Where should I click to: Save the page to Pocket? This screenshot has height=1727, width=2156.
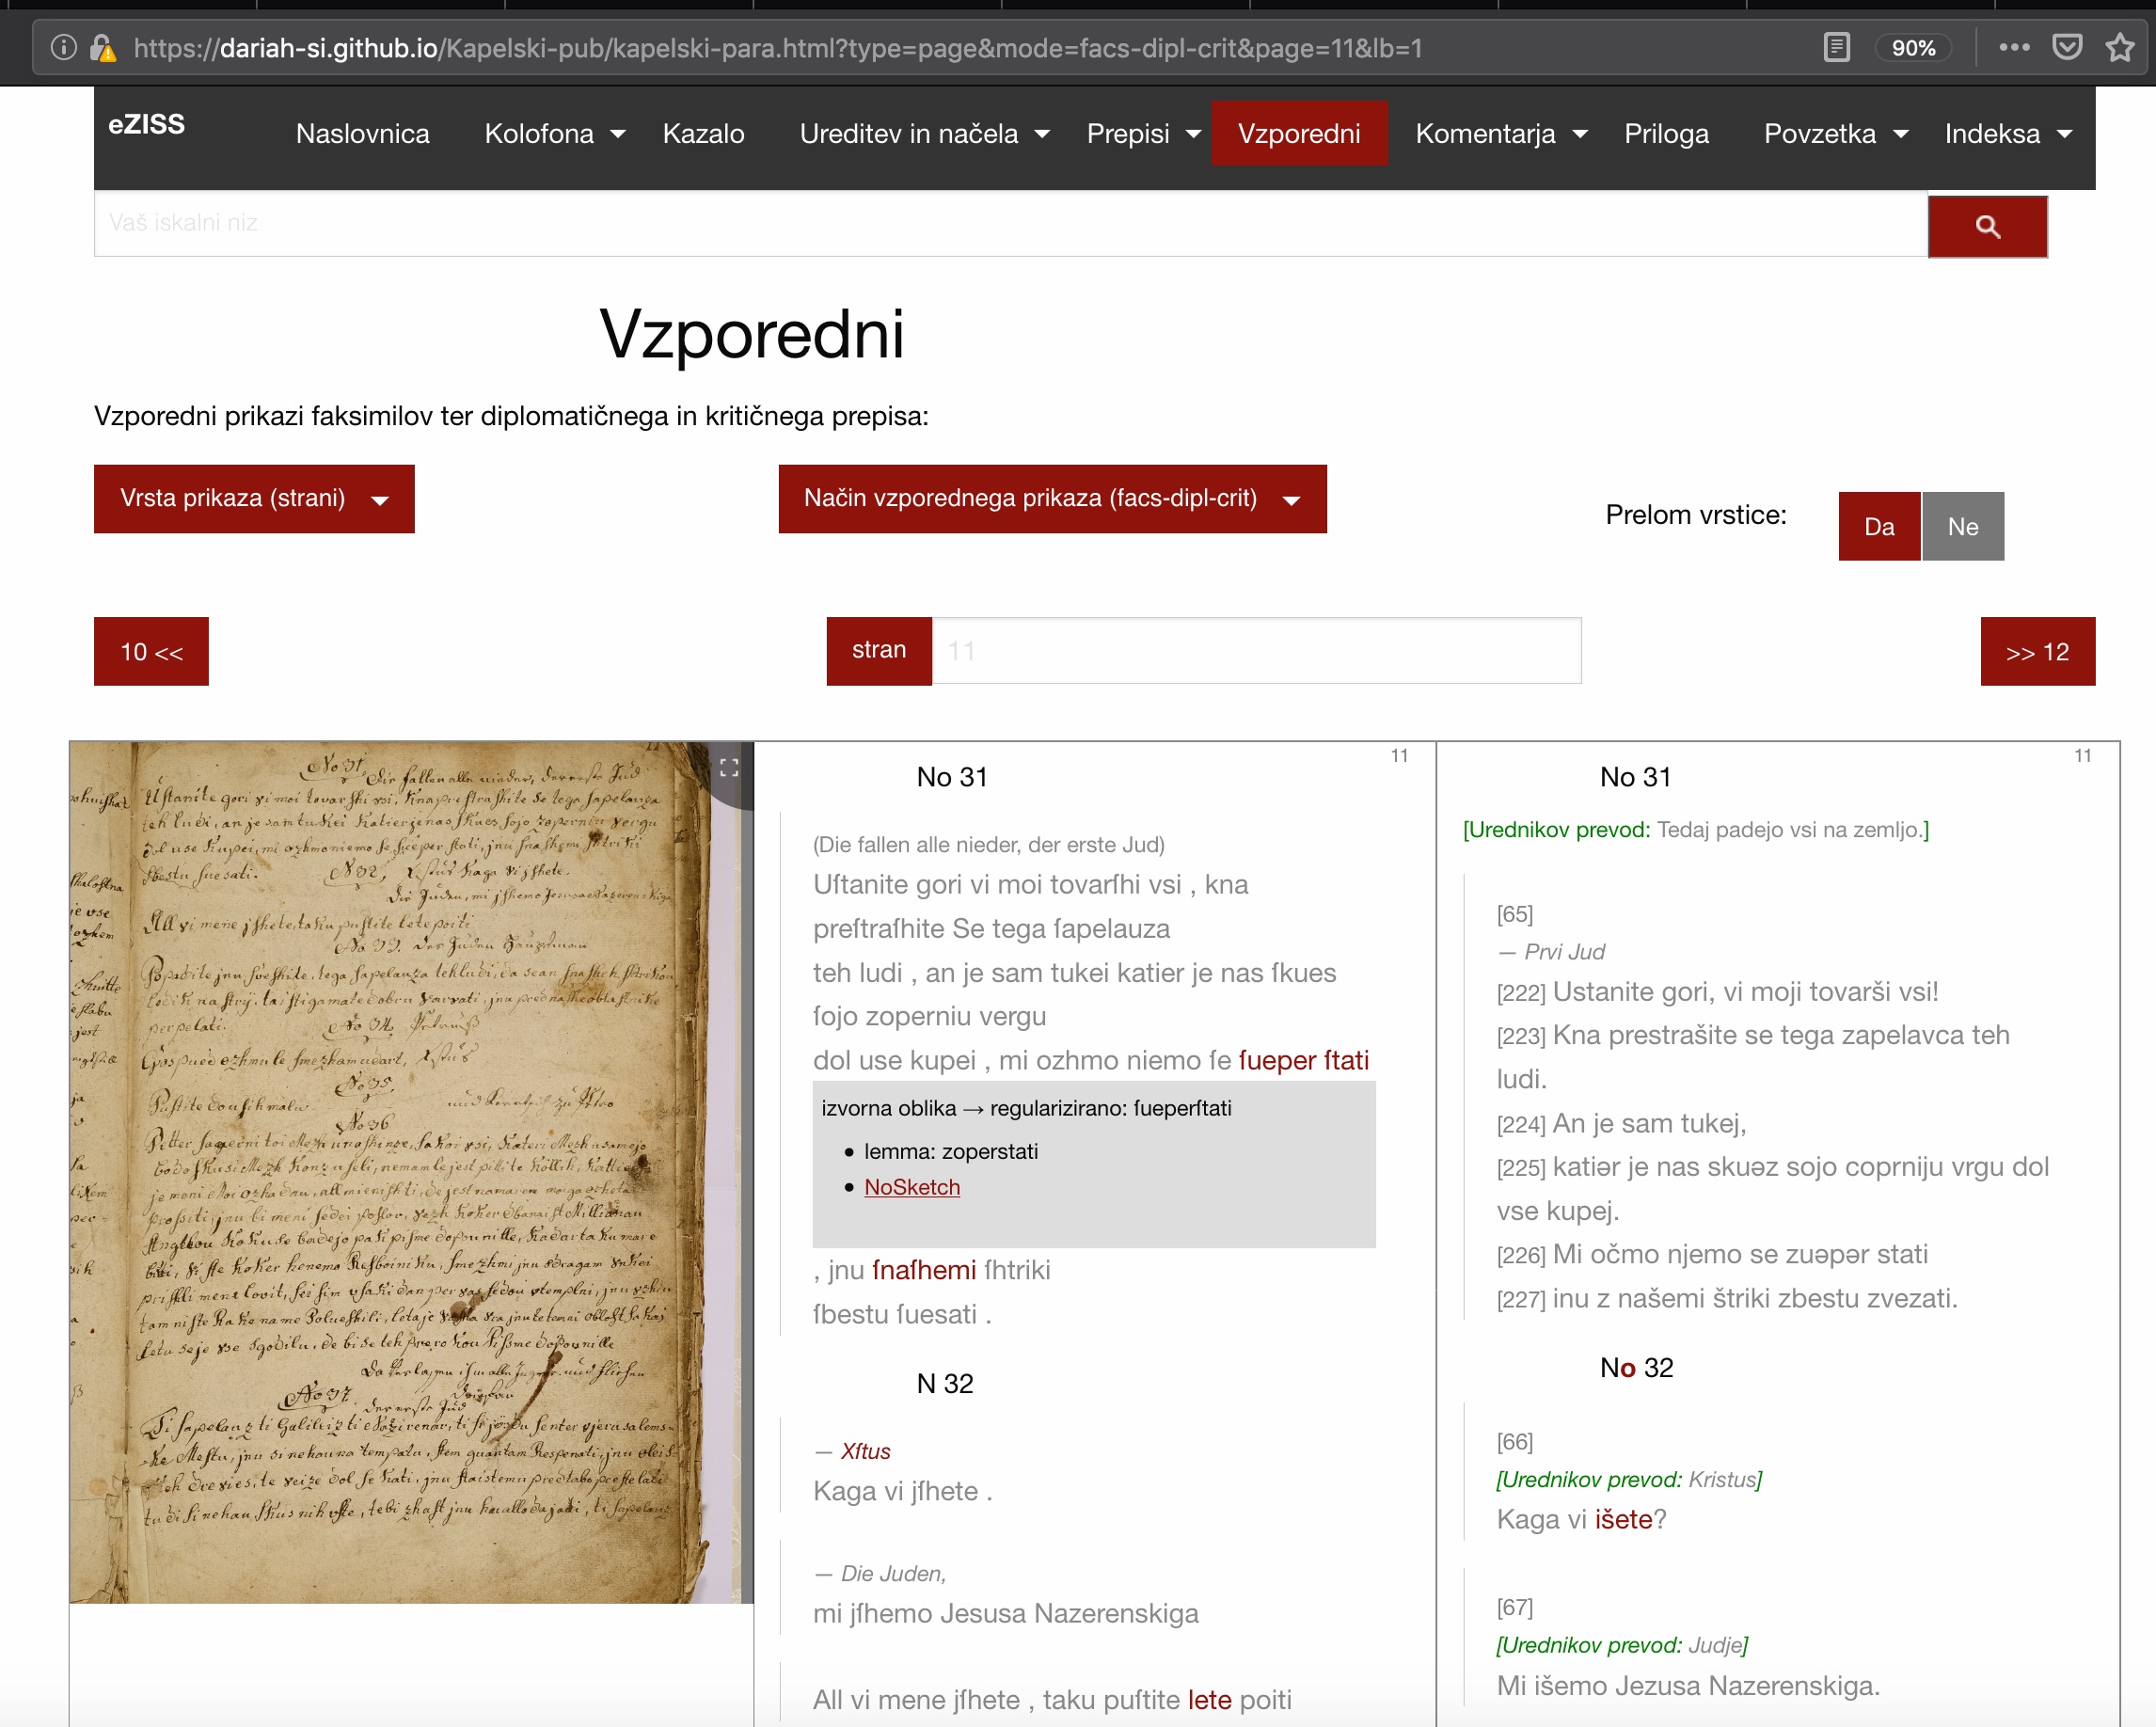(x=2068, y=47)
